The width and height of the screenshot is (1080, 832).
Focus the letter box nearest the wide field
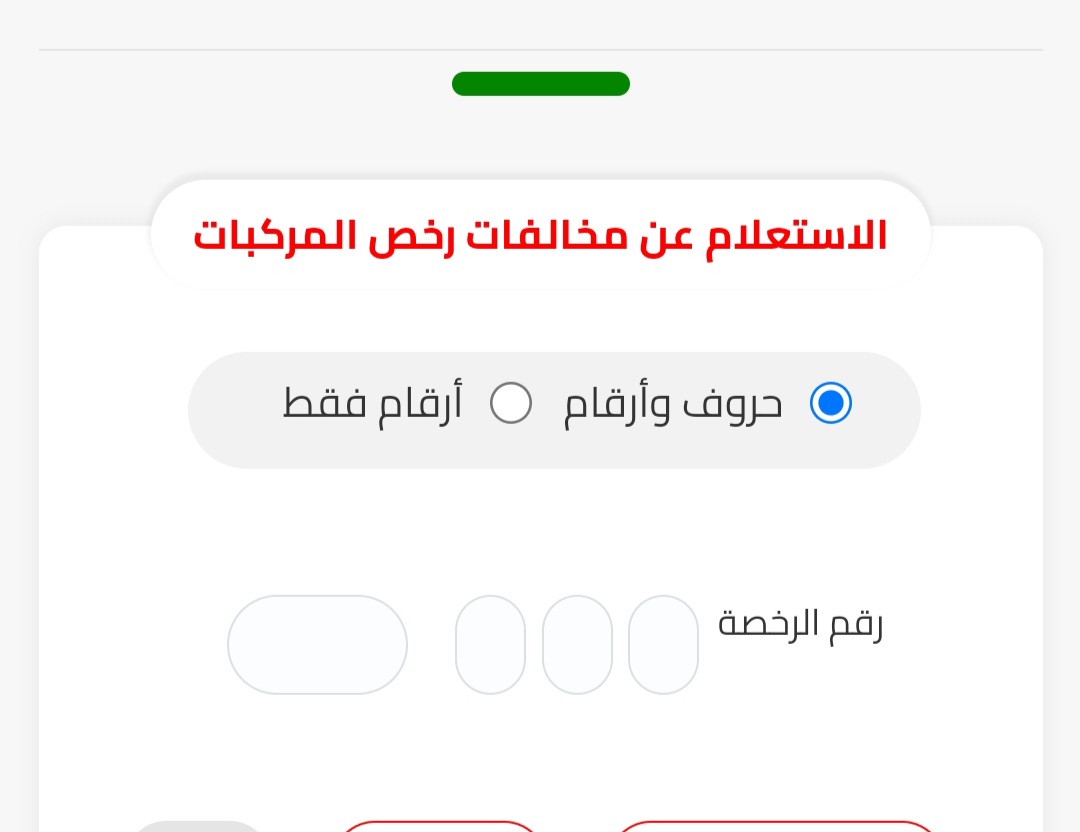click(490, 645)
